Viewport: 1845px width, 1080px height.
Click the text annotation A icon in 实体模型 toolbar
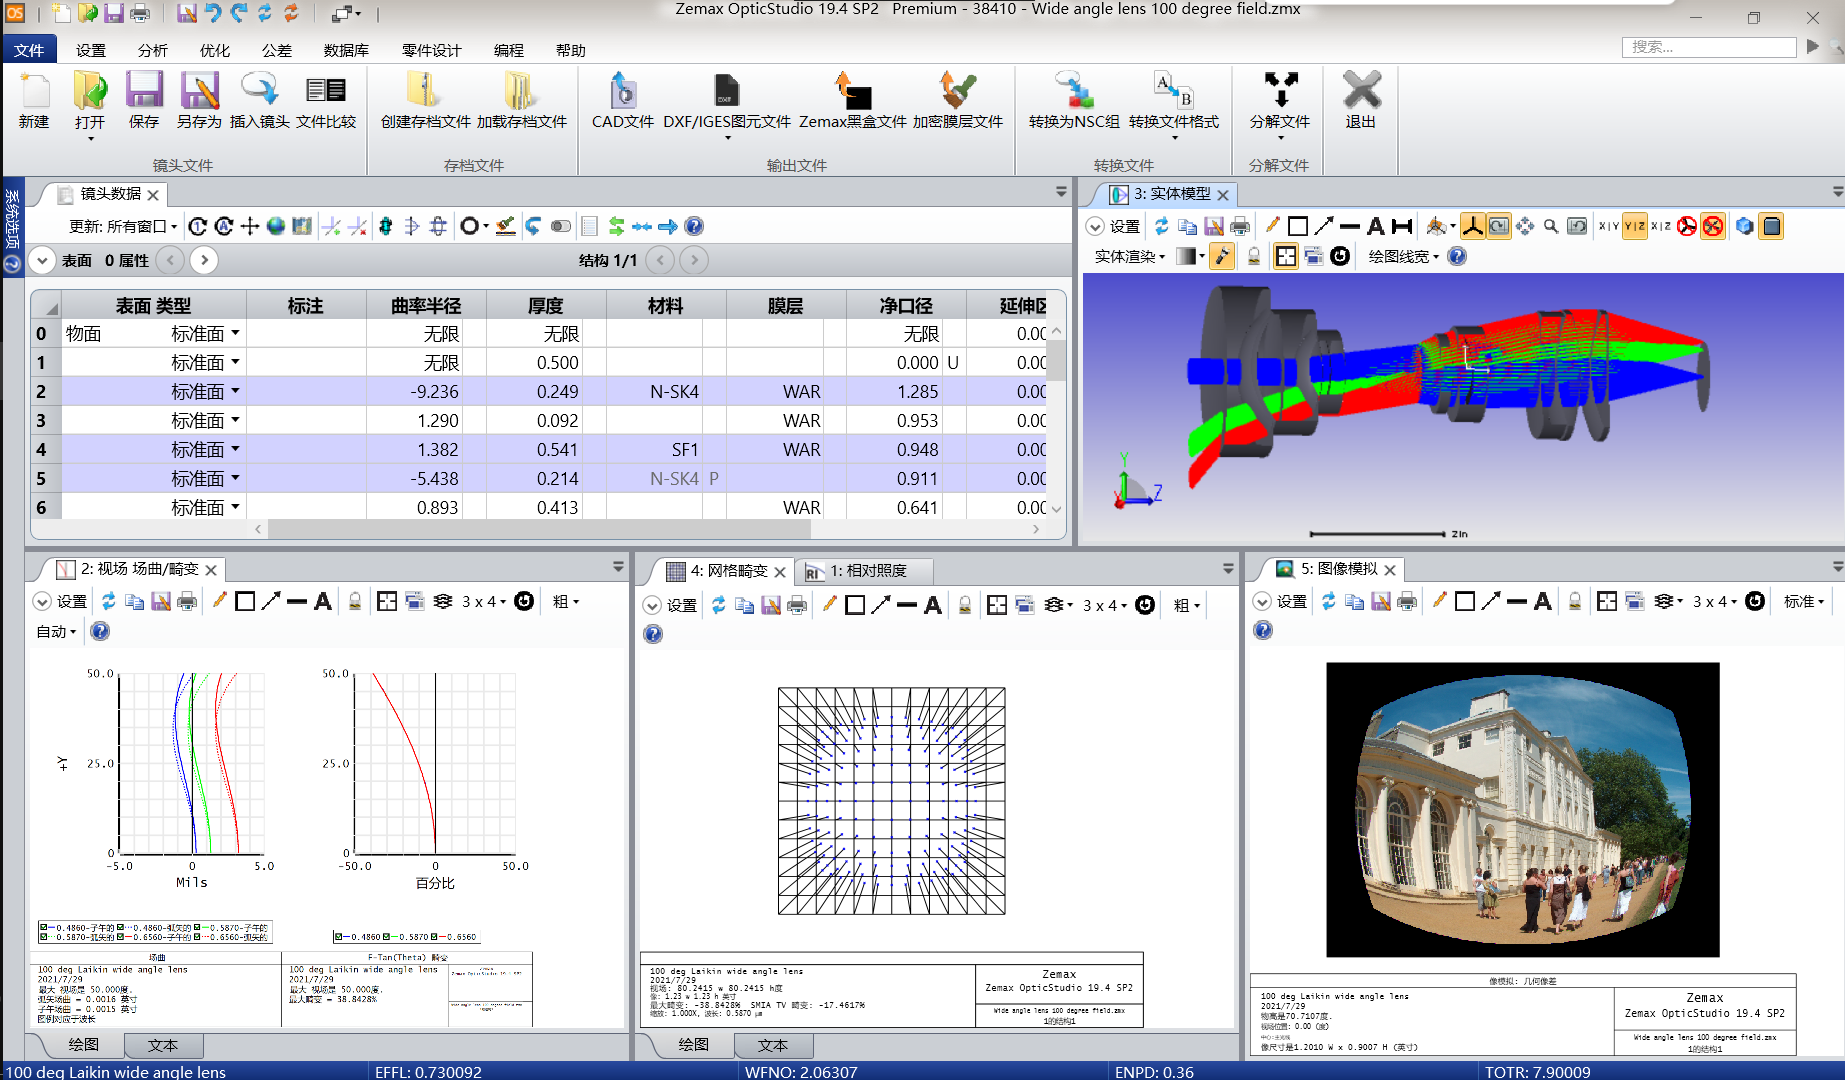pos(1376,226)
